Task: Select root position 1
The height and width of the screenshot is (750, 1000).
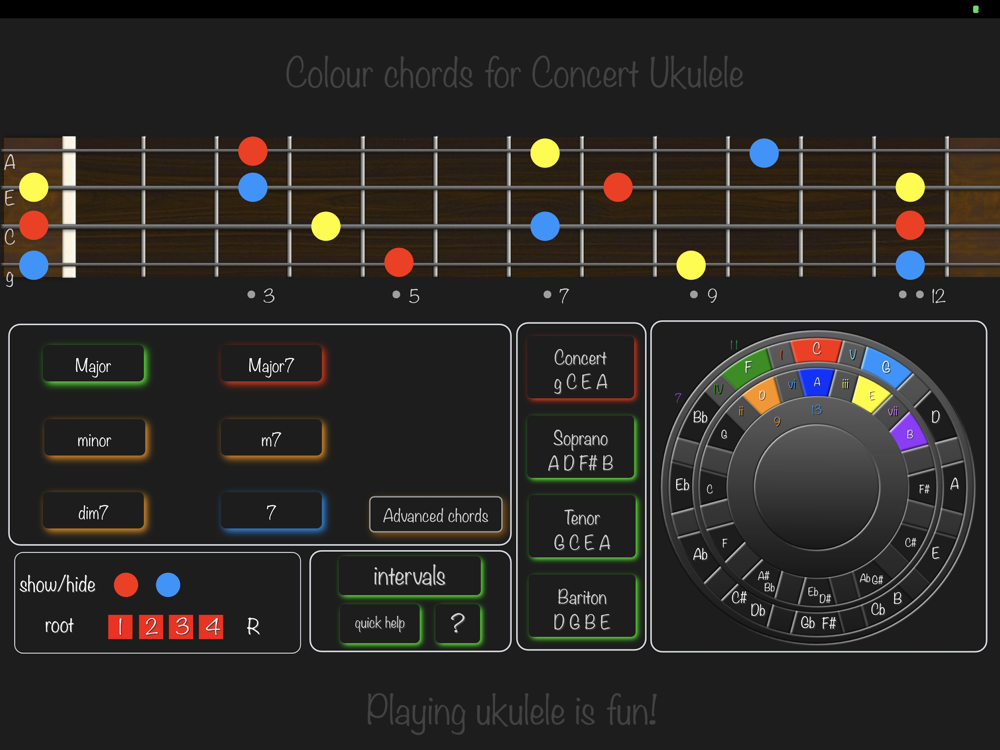Action: 120,627
